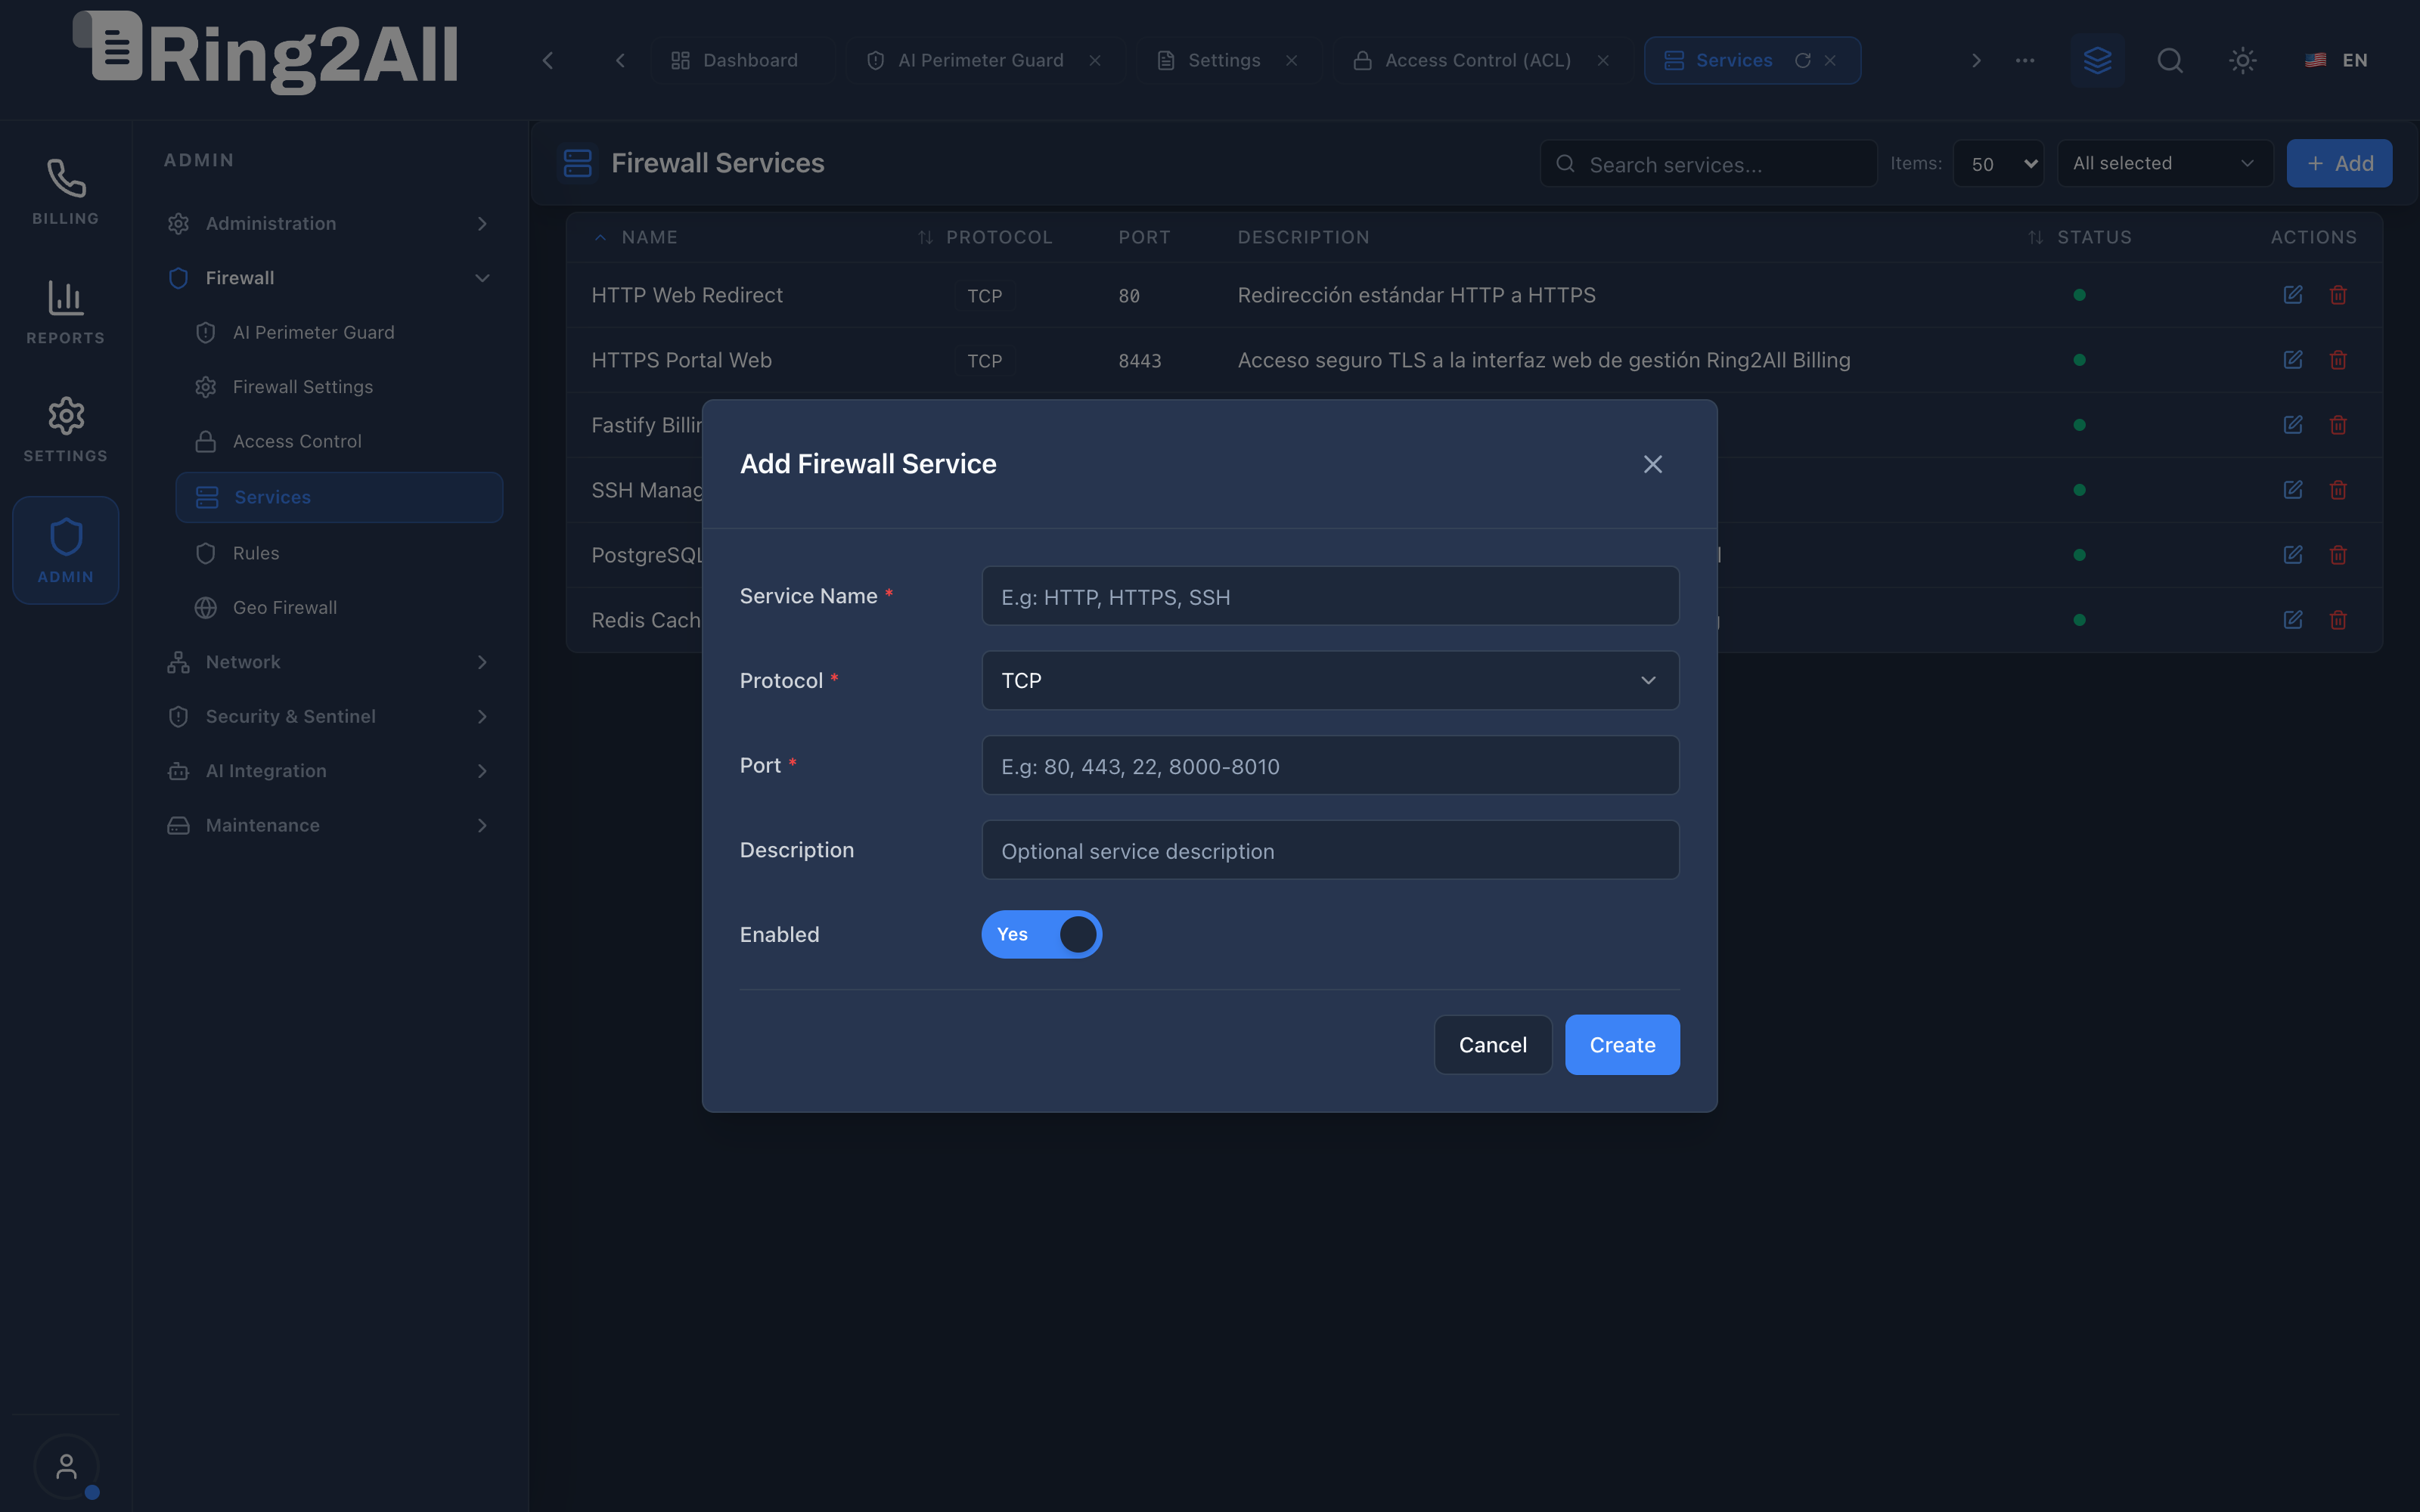Delete the Redis Cache service row
Image resolution: width=2420 pixels, height=1512 pixels.
pyautogui.click(x=2338, y=620)
